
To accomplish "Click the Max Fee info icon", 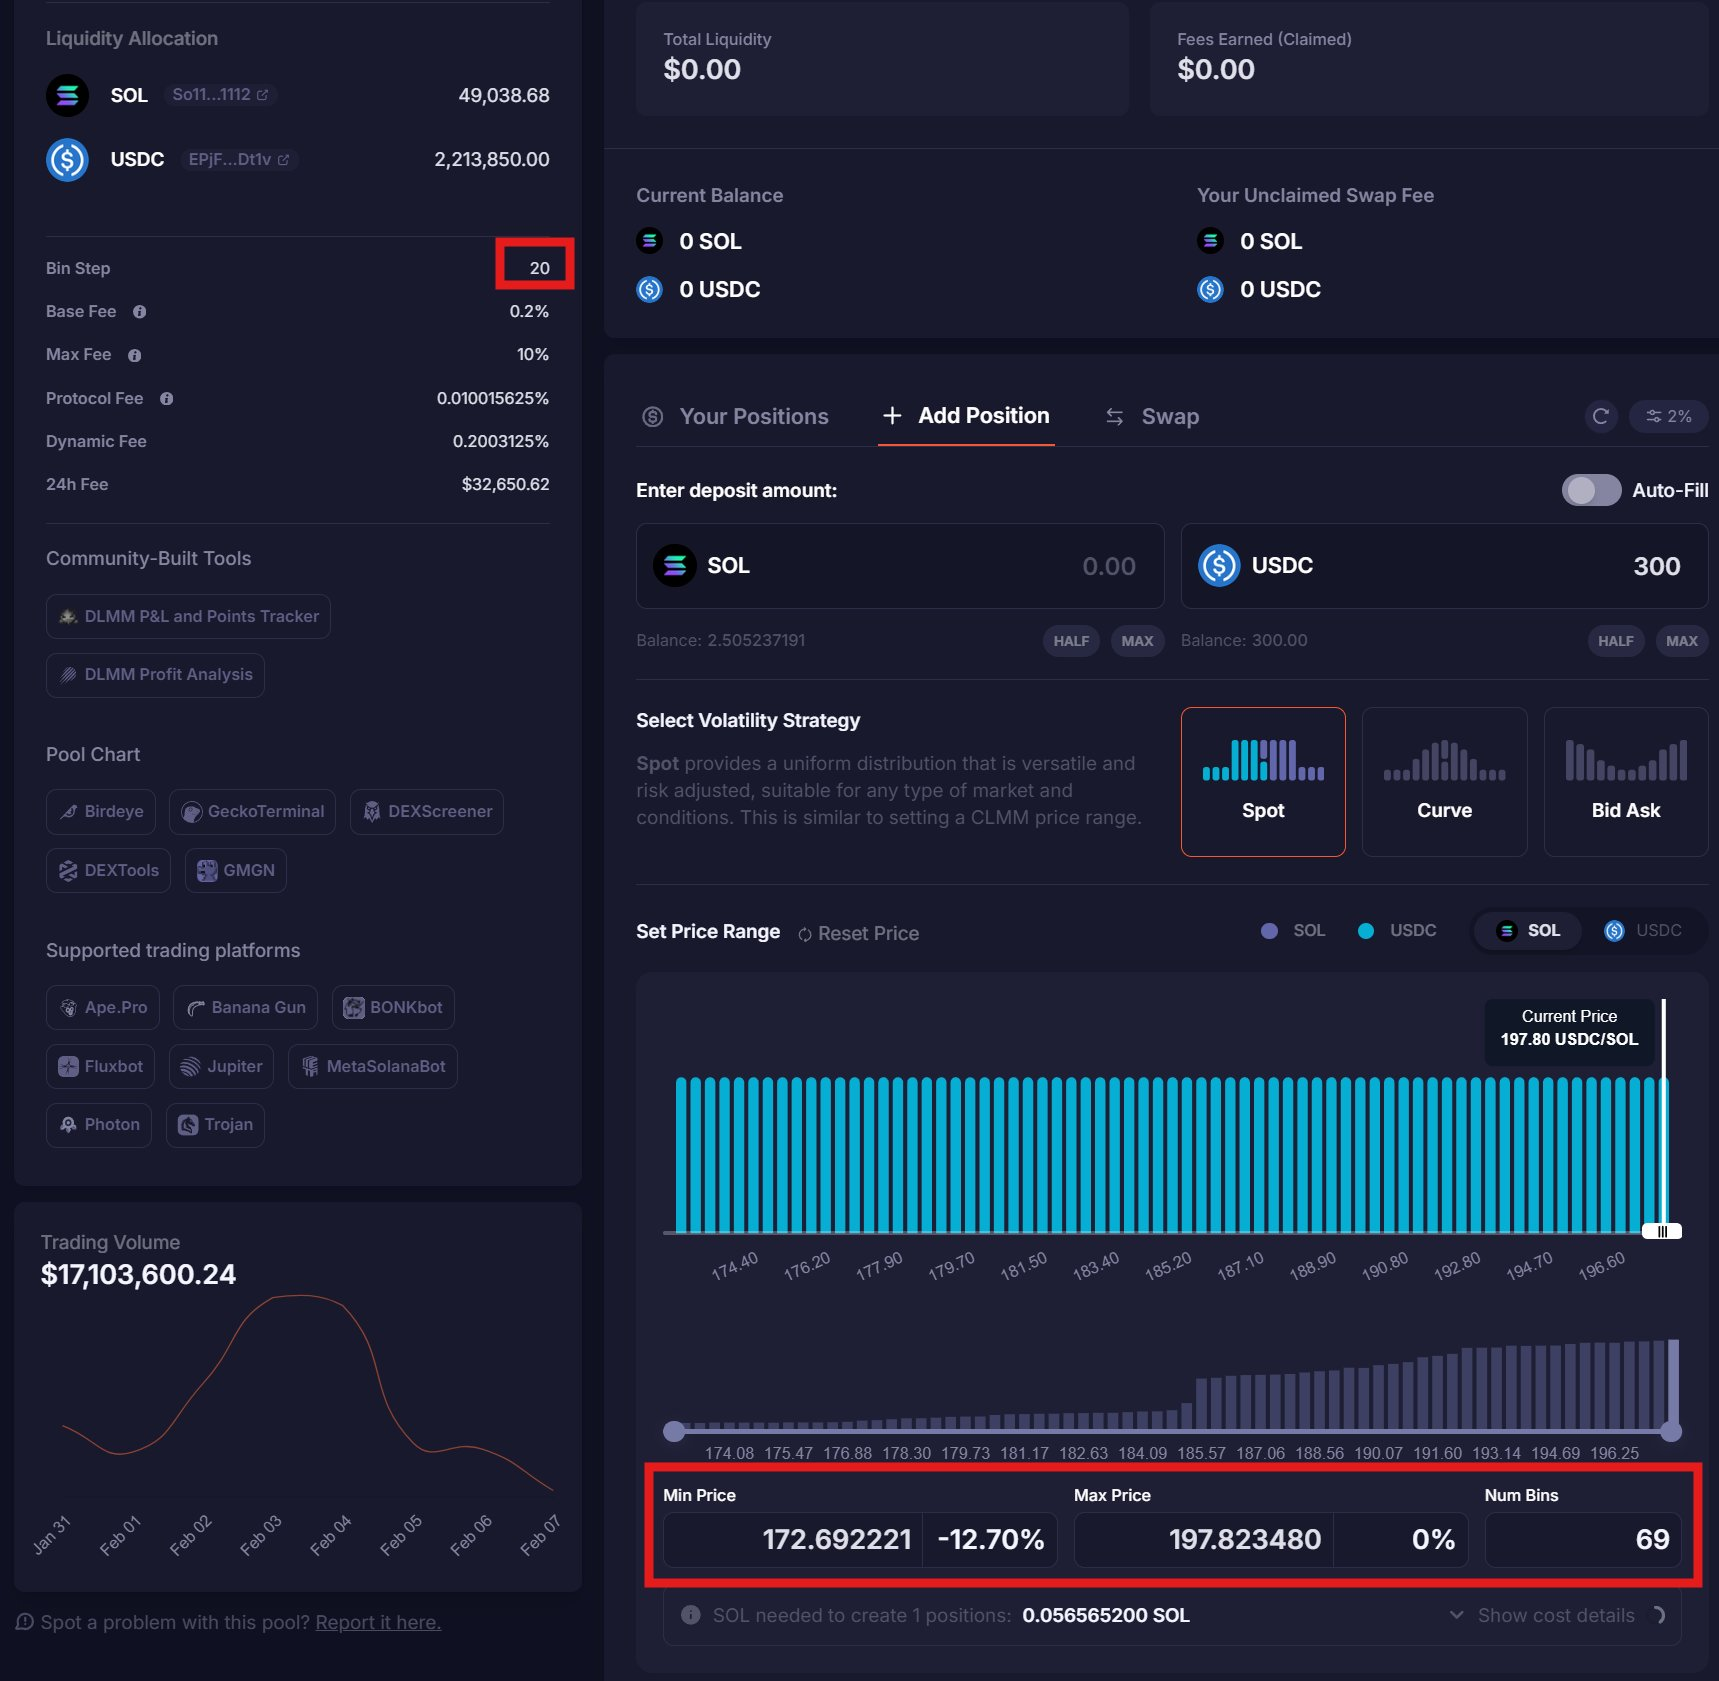I will 135,355.
